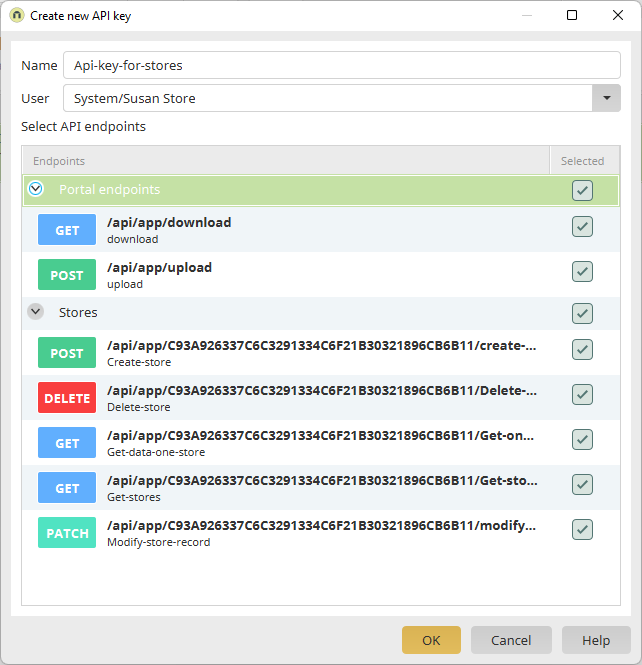The height and width of the screenshot is (665, 642).
Task: Click the Selected column header
Action: tap(582, 161)
